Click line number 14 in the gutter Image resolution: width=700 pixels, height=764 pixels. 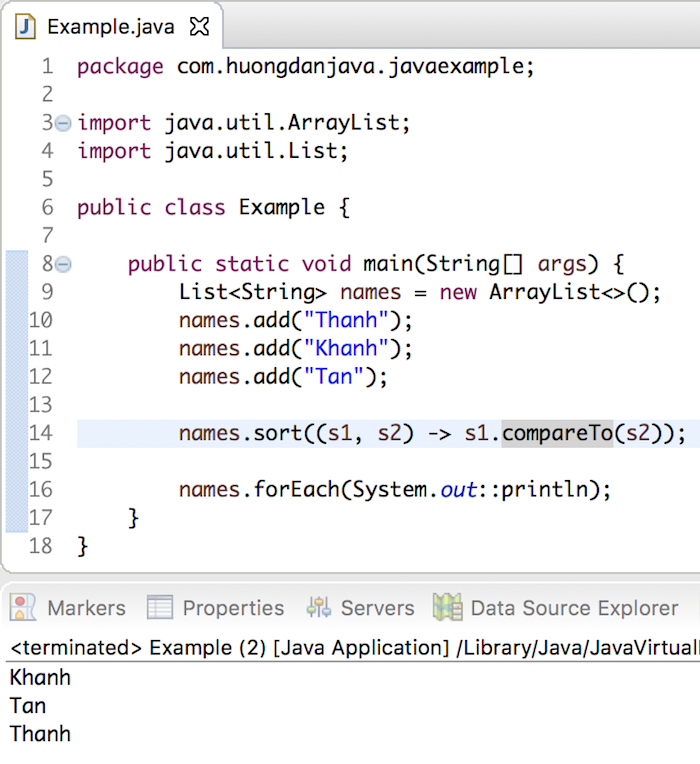[x=41, y=433]
